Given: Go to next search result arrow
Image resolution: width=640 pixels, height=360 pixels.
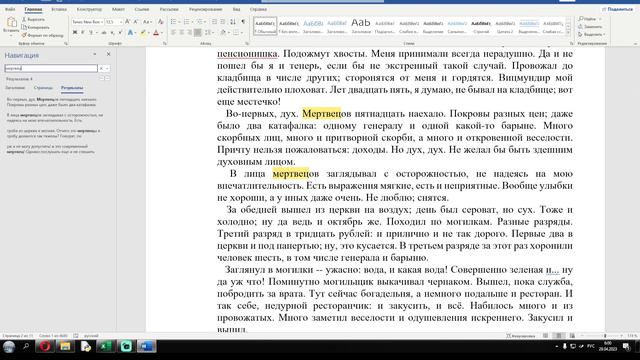Looking at the screenshot, I should coord(107,78).
